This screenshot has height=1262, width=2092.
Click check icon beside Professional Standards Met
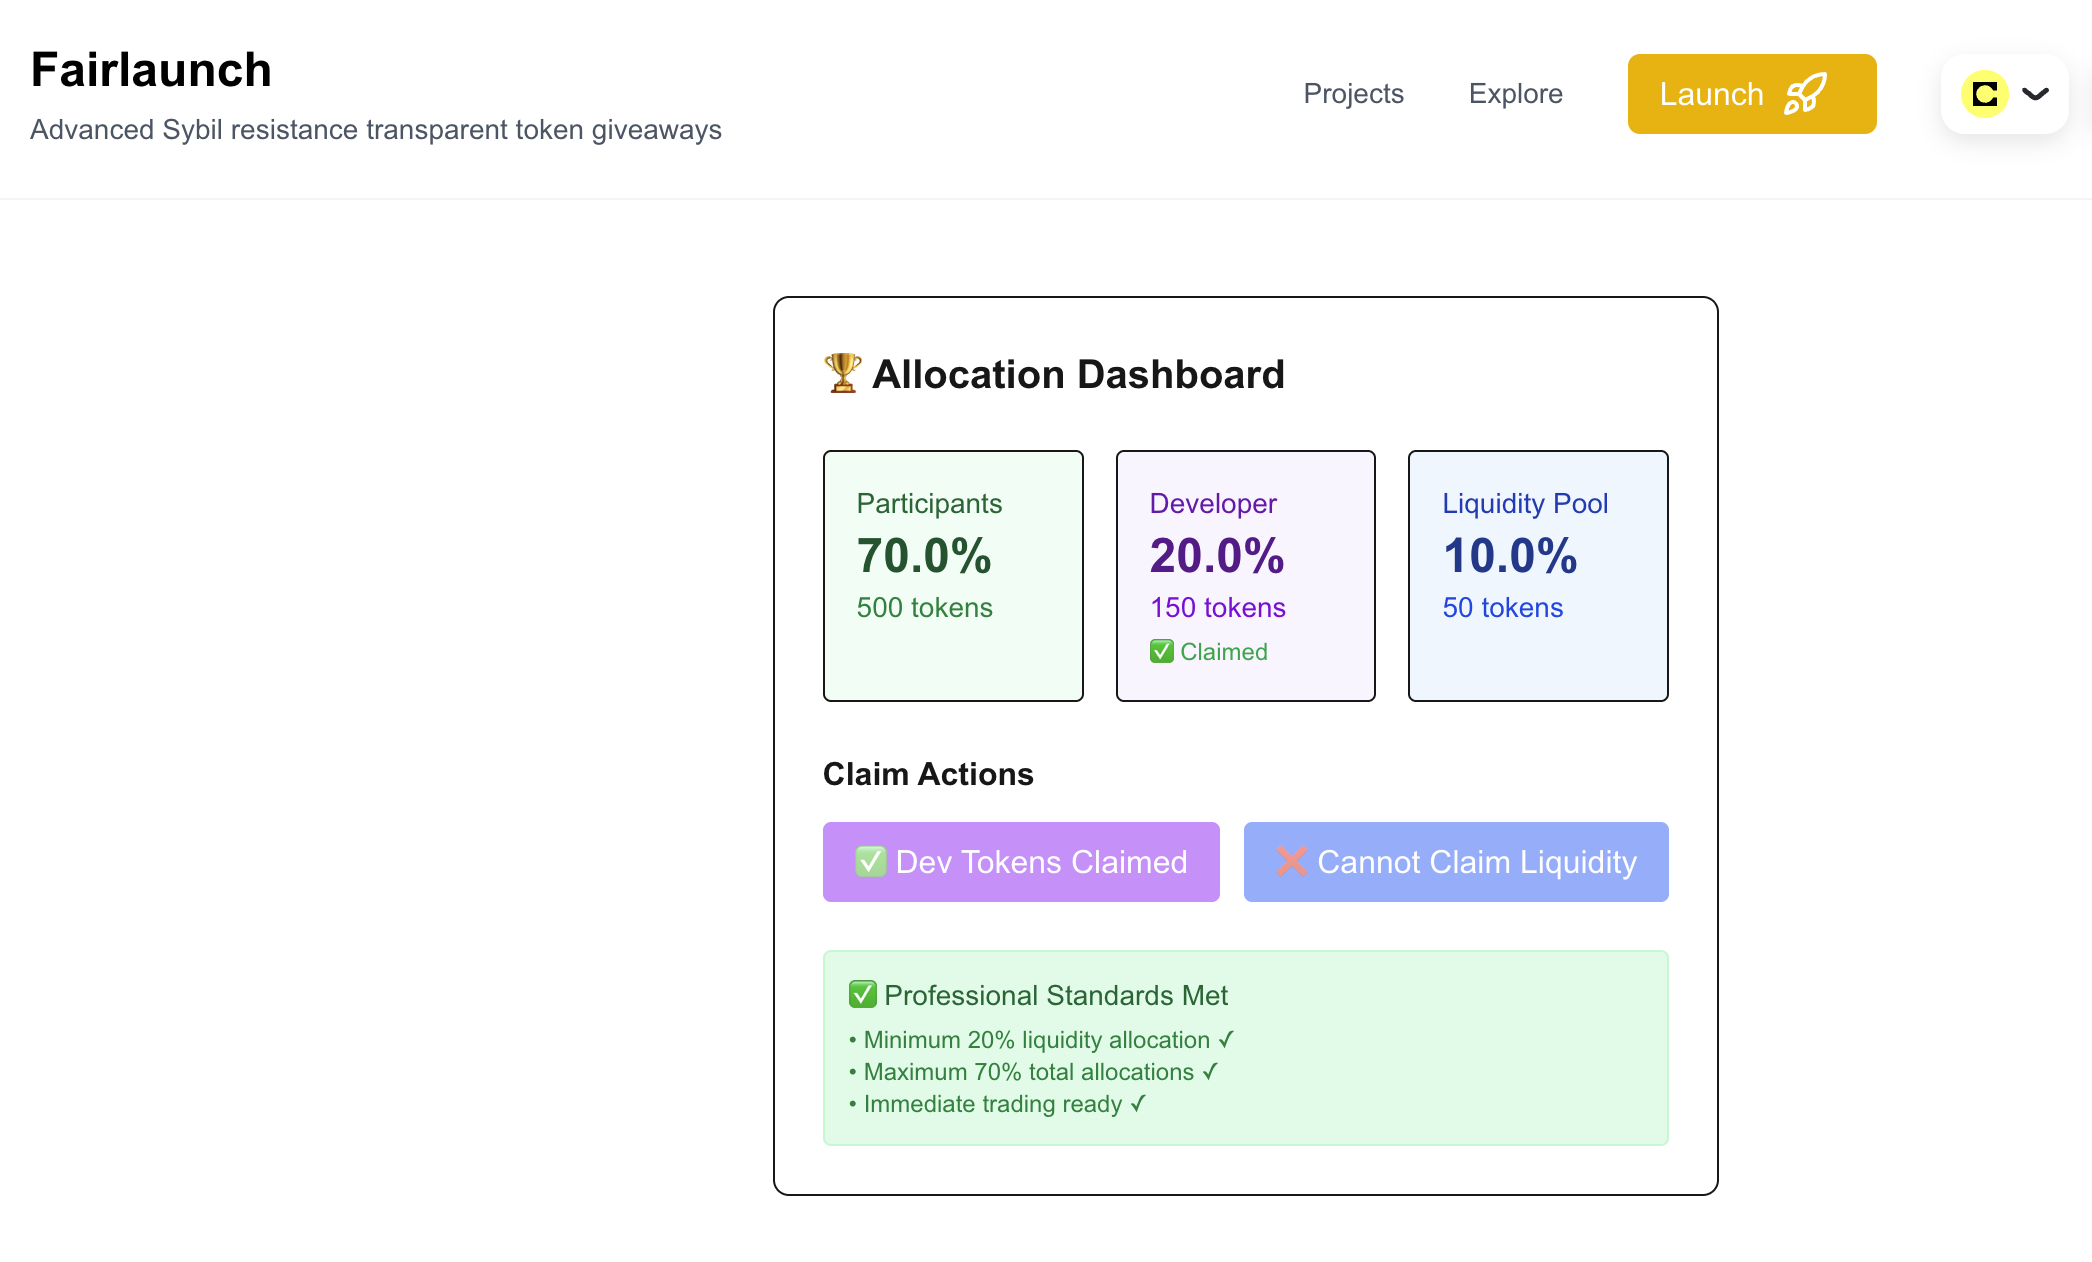click(862, 995)
